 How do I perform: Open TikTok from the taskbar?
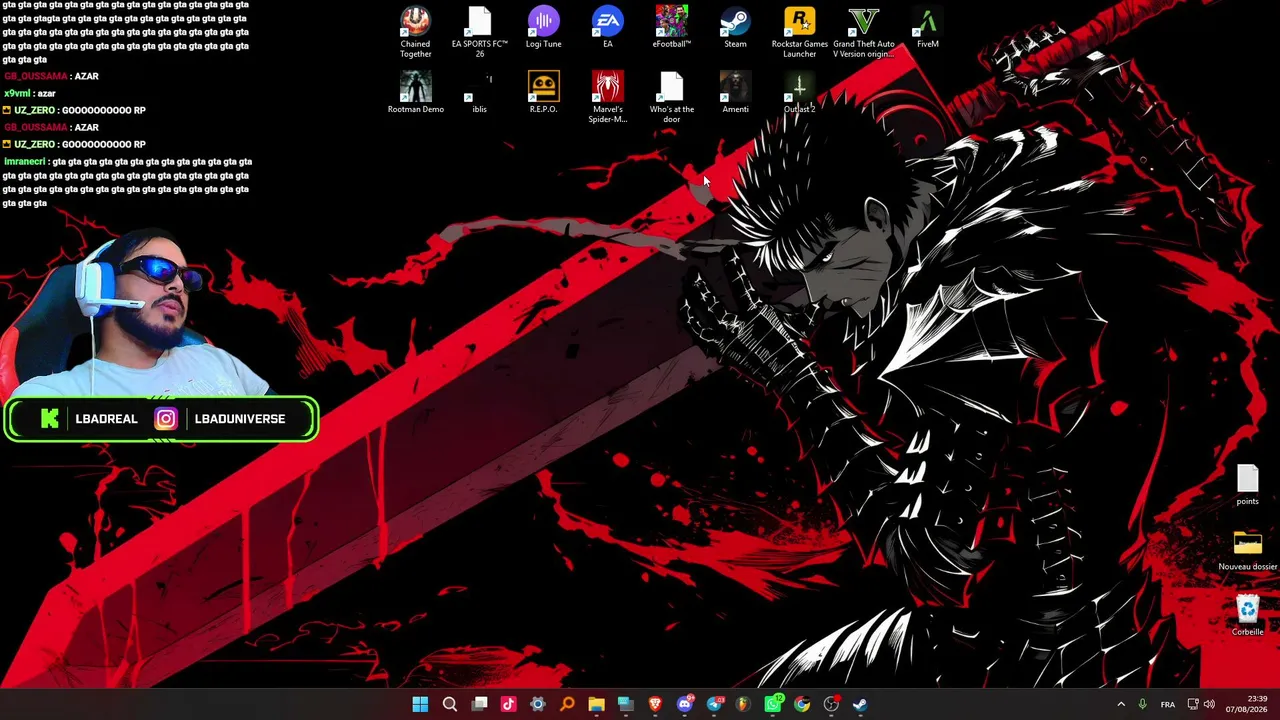509,704
